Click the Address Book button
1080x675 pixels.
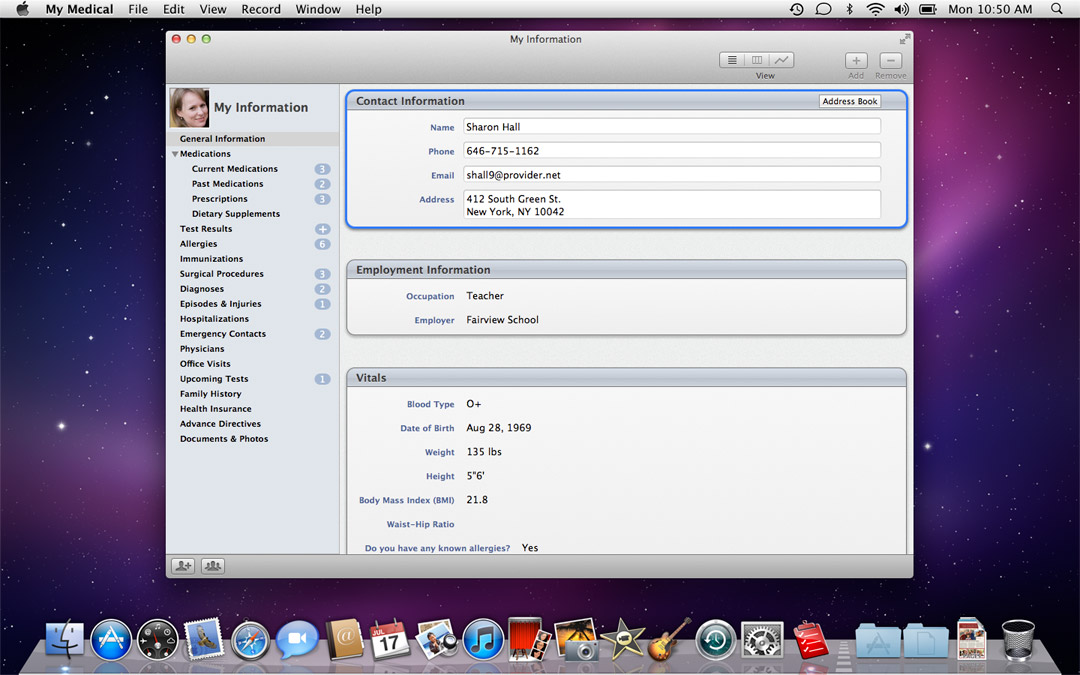click(849, 101)
